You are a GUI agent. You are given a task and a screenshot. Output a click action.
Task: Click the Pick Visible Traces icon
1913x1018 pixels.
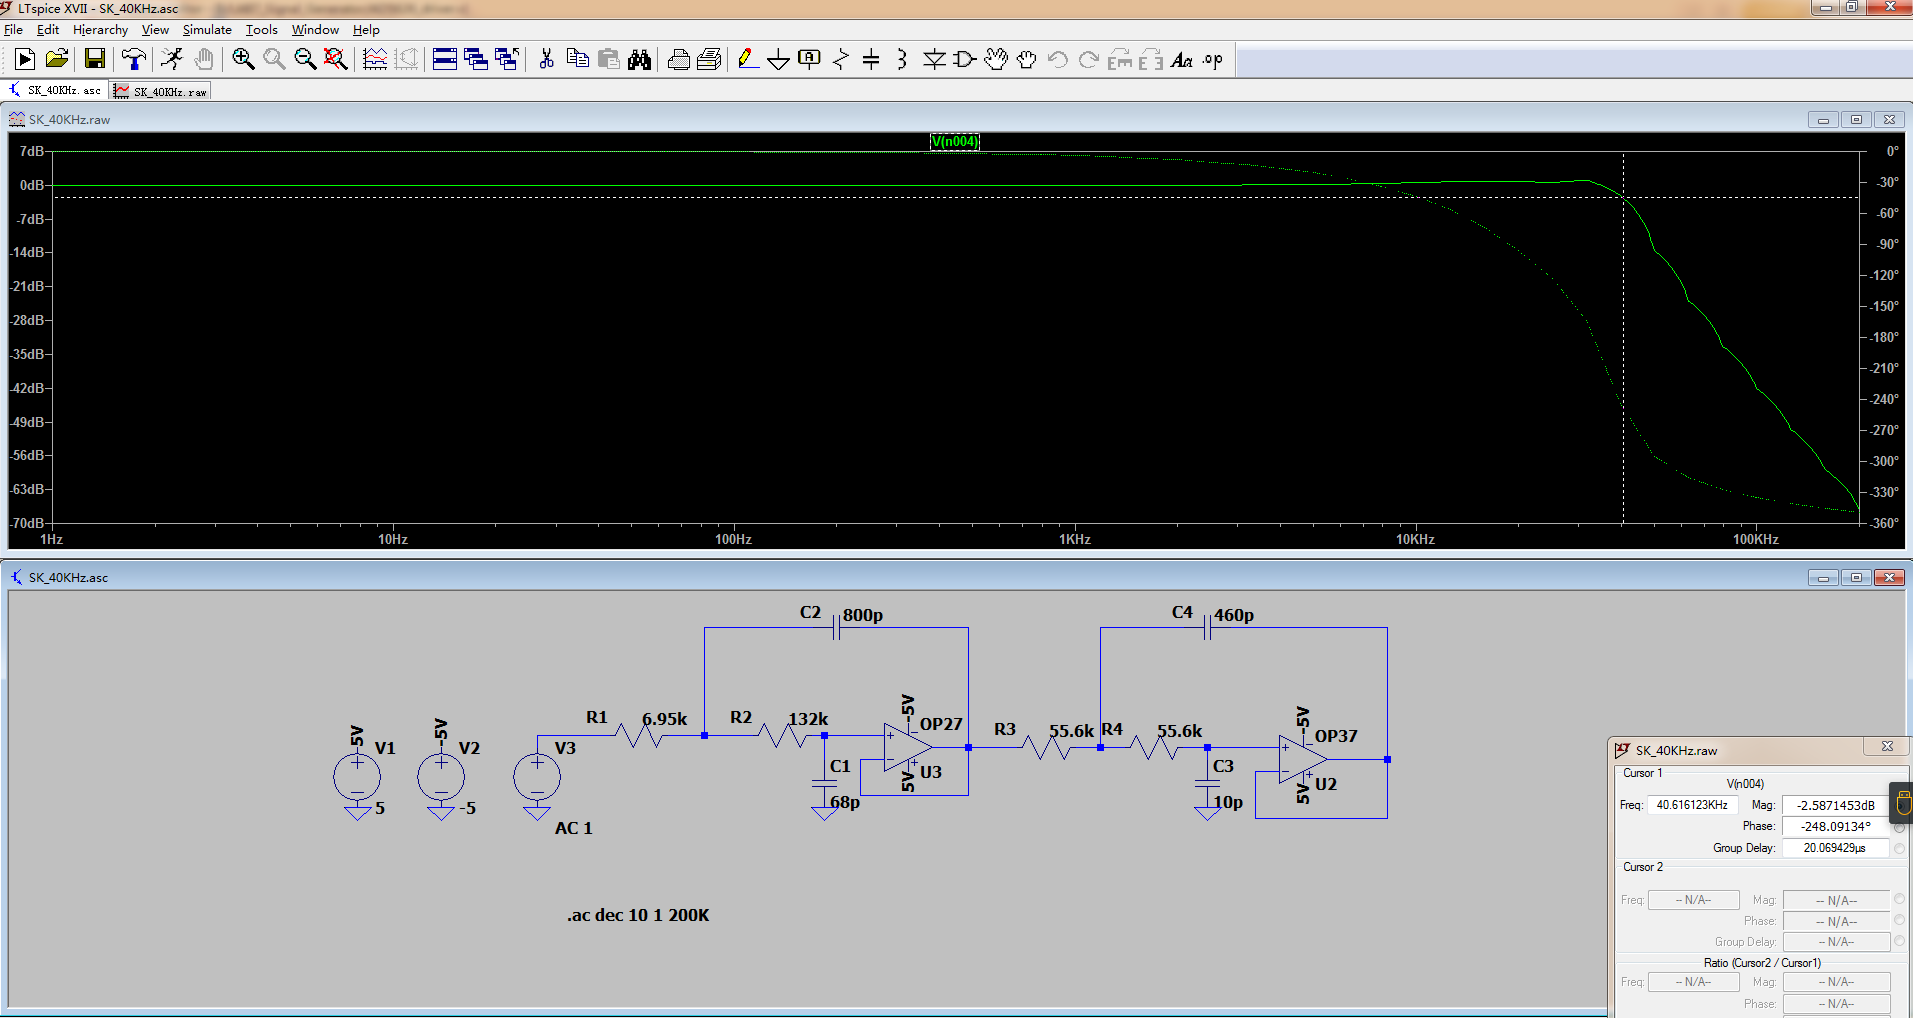pyautogui.click(x=375, y=60)
